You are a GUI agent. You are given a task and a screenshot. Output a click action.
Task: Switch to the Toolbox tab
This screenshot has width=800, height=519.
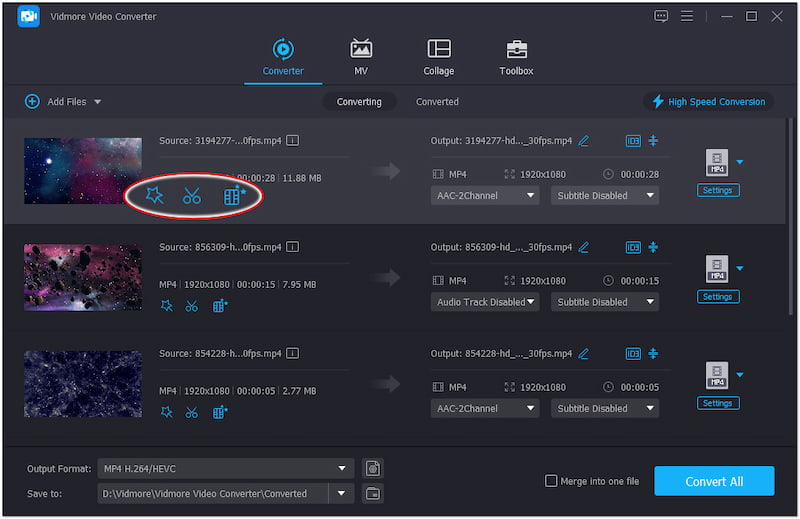[516, 58]
